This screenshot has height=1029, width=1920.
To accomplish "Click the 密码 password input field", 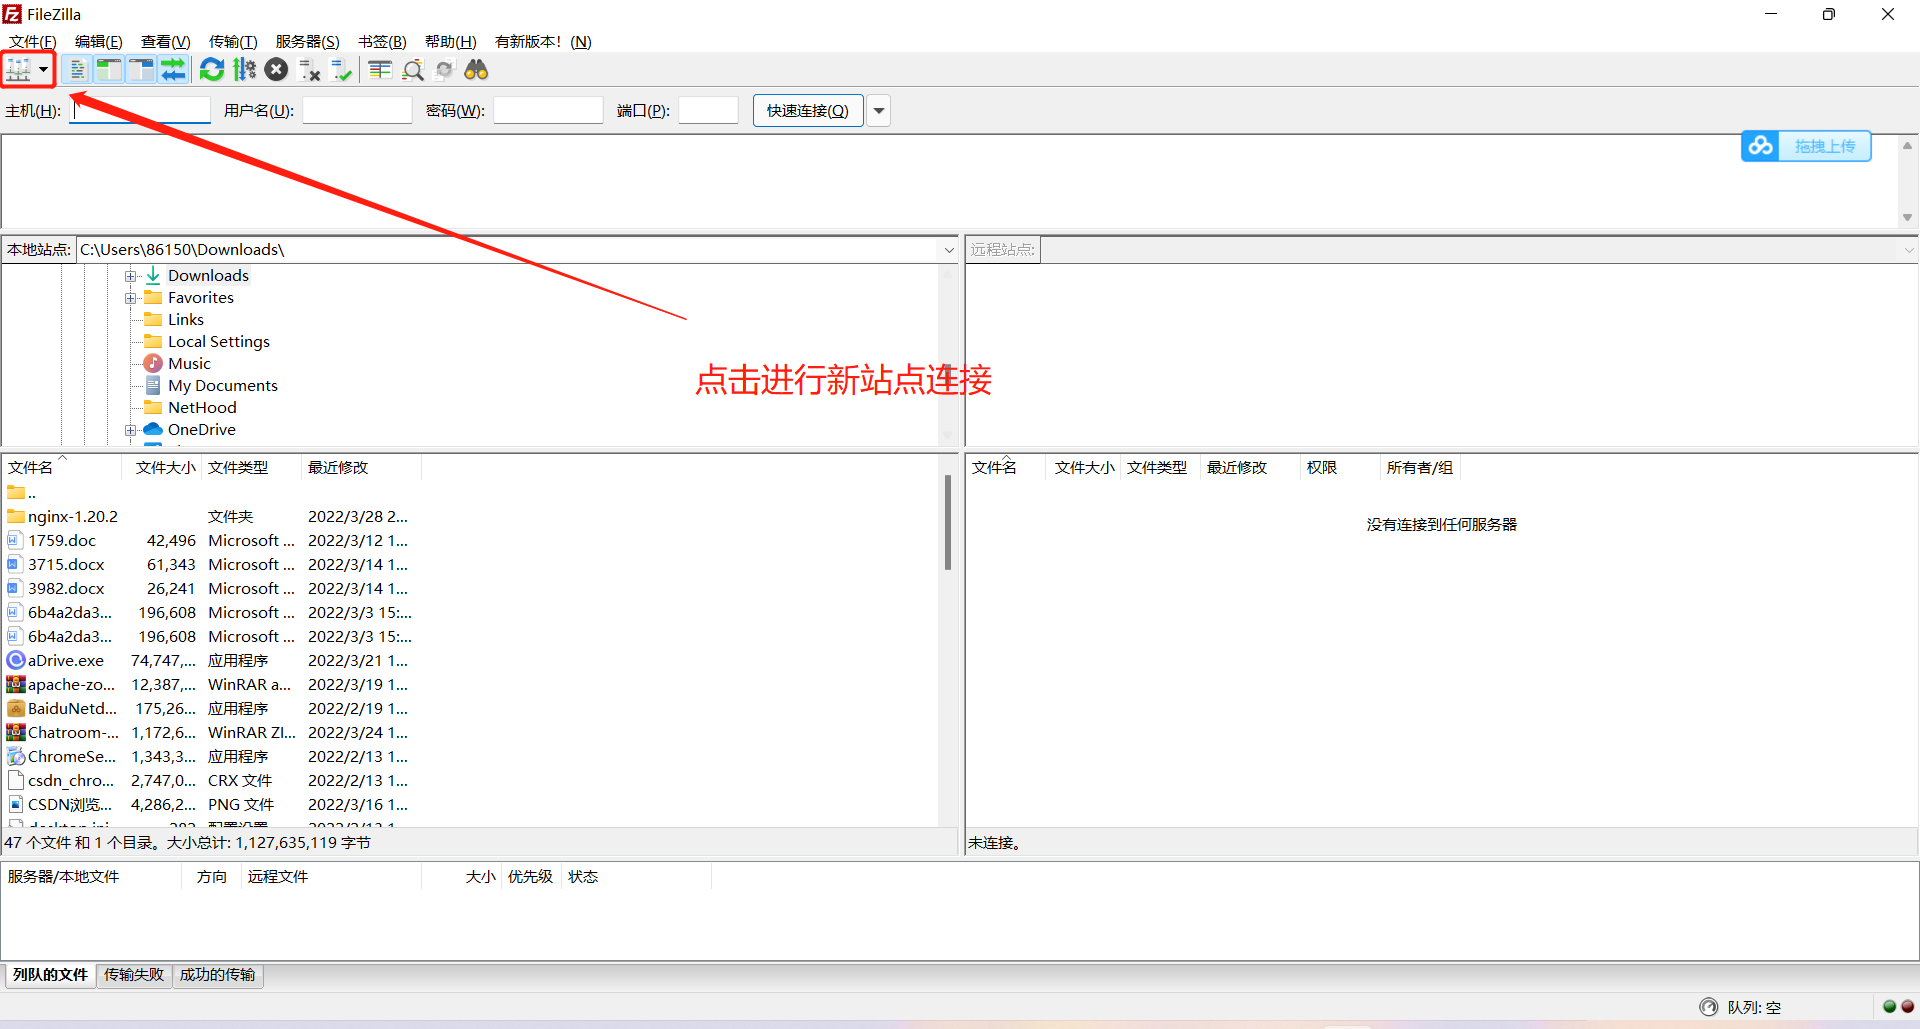I will pos(548,111).
